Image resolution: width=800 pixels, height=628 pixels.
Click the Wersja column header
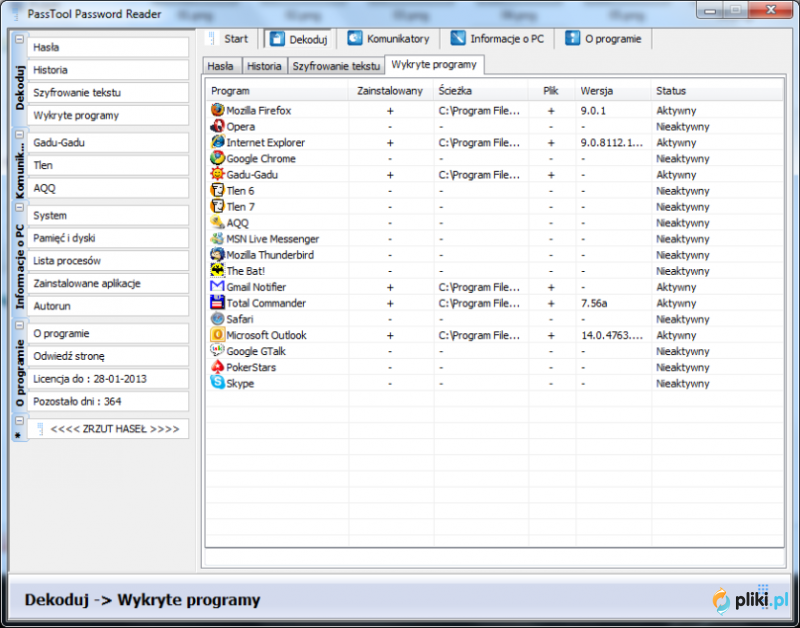click(613, 91)
